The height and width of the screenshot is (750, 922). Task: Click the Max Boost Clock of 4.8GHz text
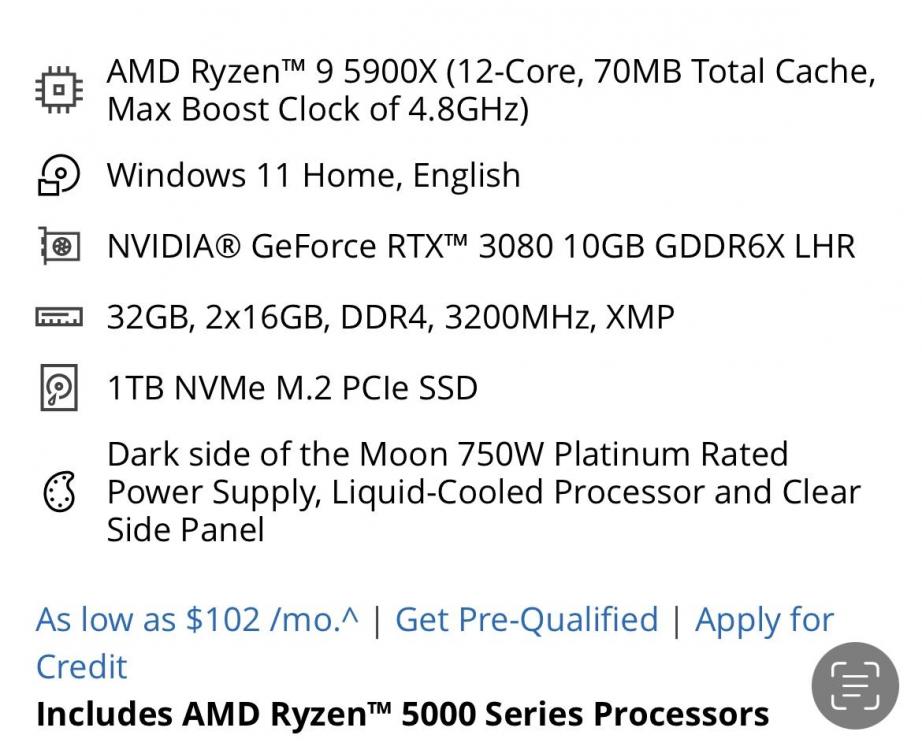tap(317, 110)
